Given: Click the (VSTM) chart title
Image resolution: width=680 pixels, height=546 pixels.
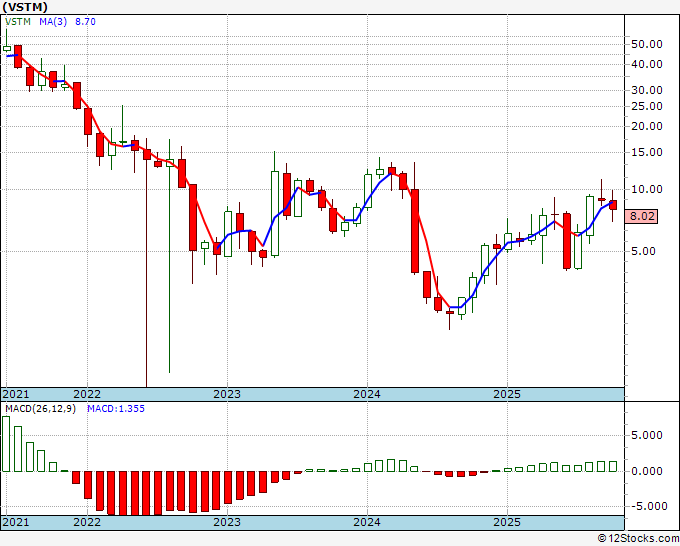Looking at the screenshot, I should coord(25,7).
